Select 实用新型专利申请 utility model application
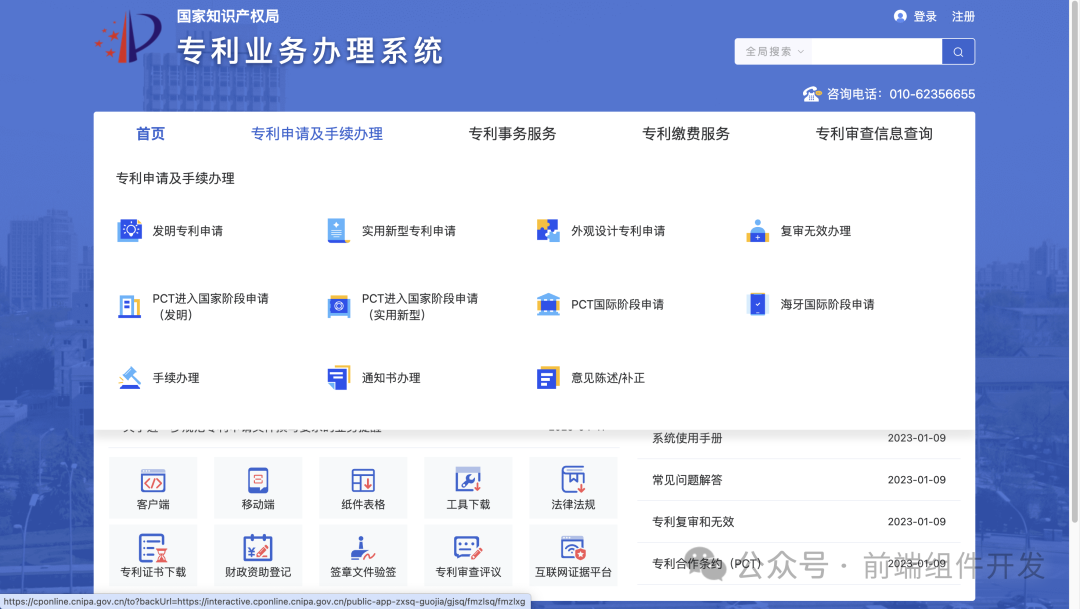The height and width of the screenshot is (609, 1080). [x=406, y=230]
